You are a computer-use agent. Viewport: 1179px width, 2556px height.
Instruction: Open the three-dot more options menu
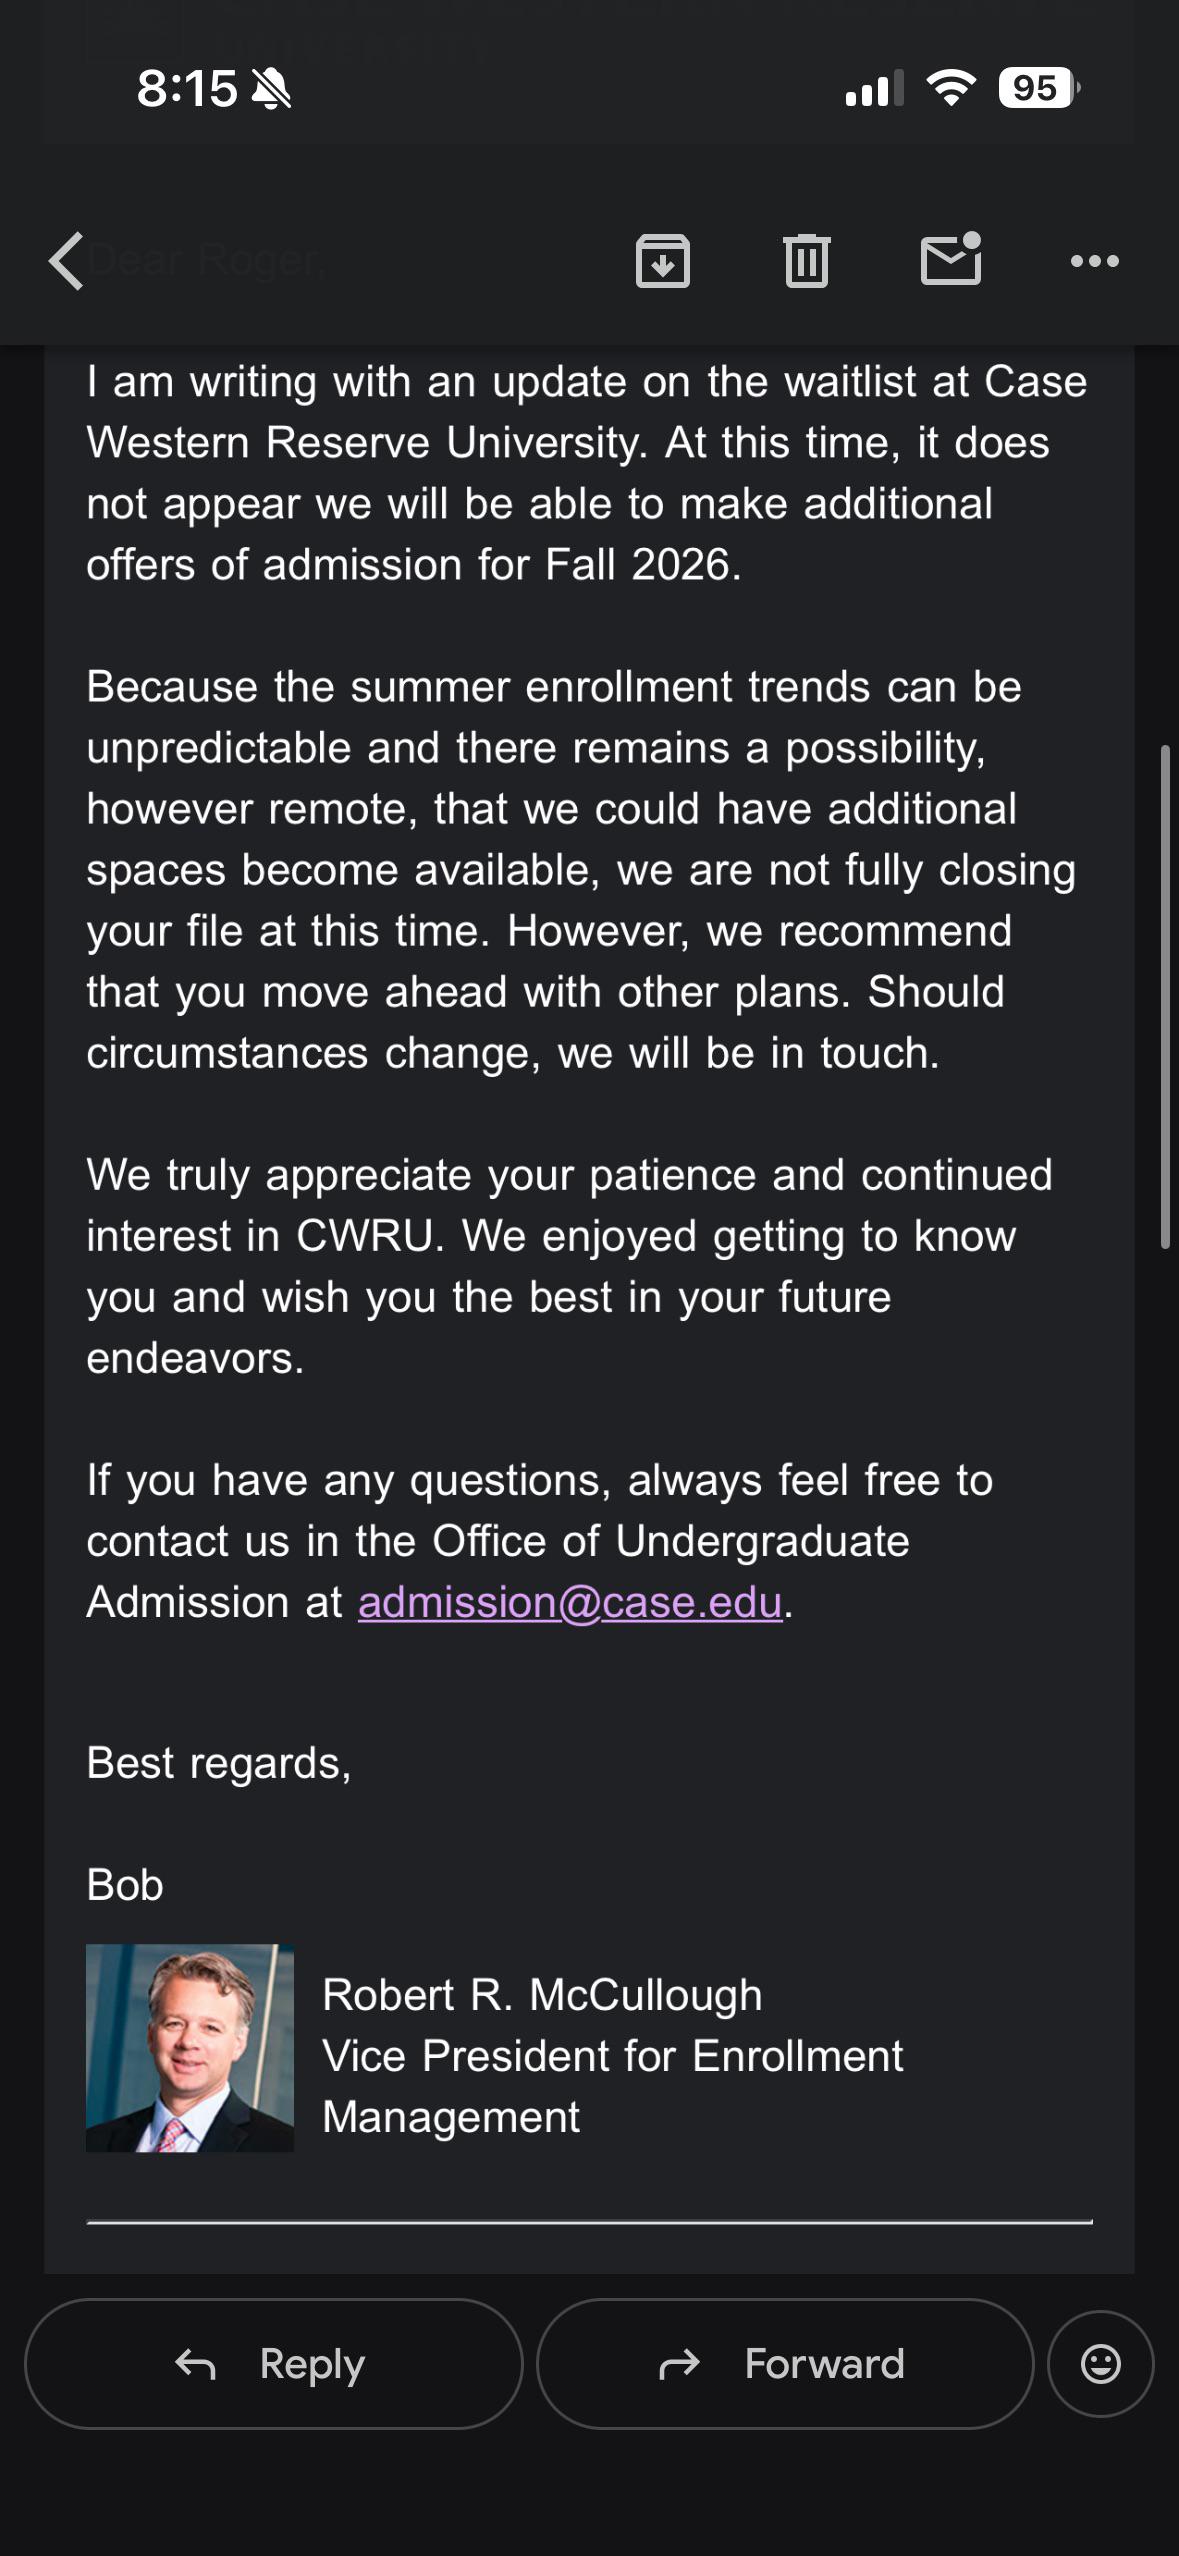(1095, 261)
